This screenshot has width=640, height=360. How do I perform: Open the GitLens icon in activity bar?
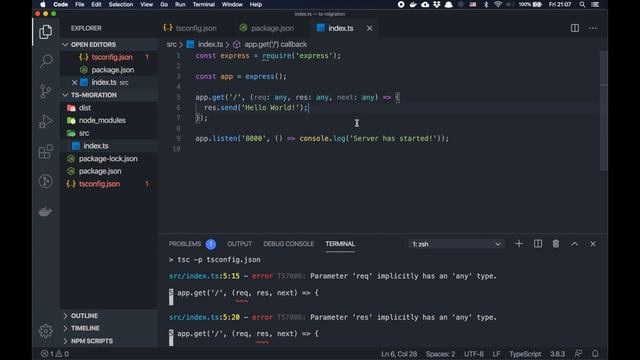point(46,181)
